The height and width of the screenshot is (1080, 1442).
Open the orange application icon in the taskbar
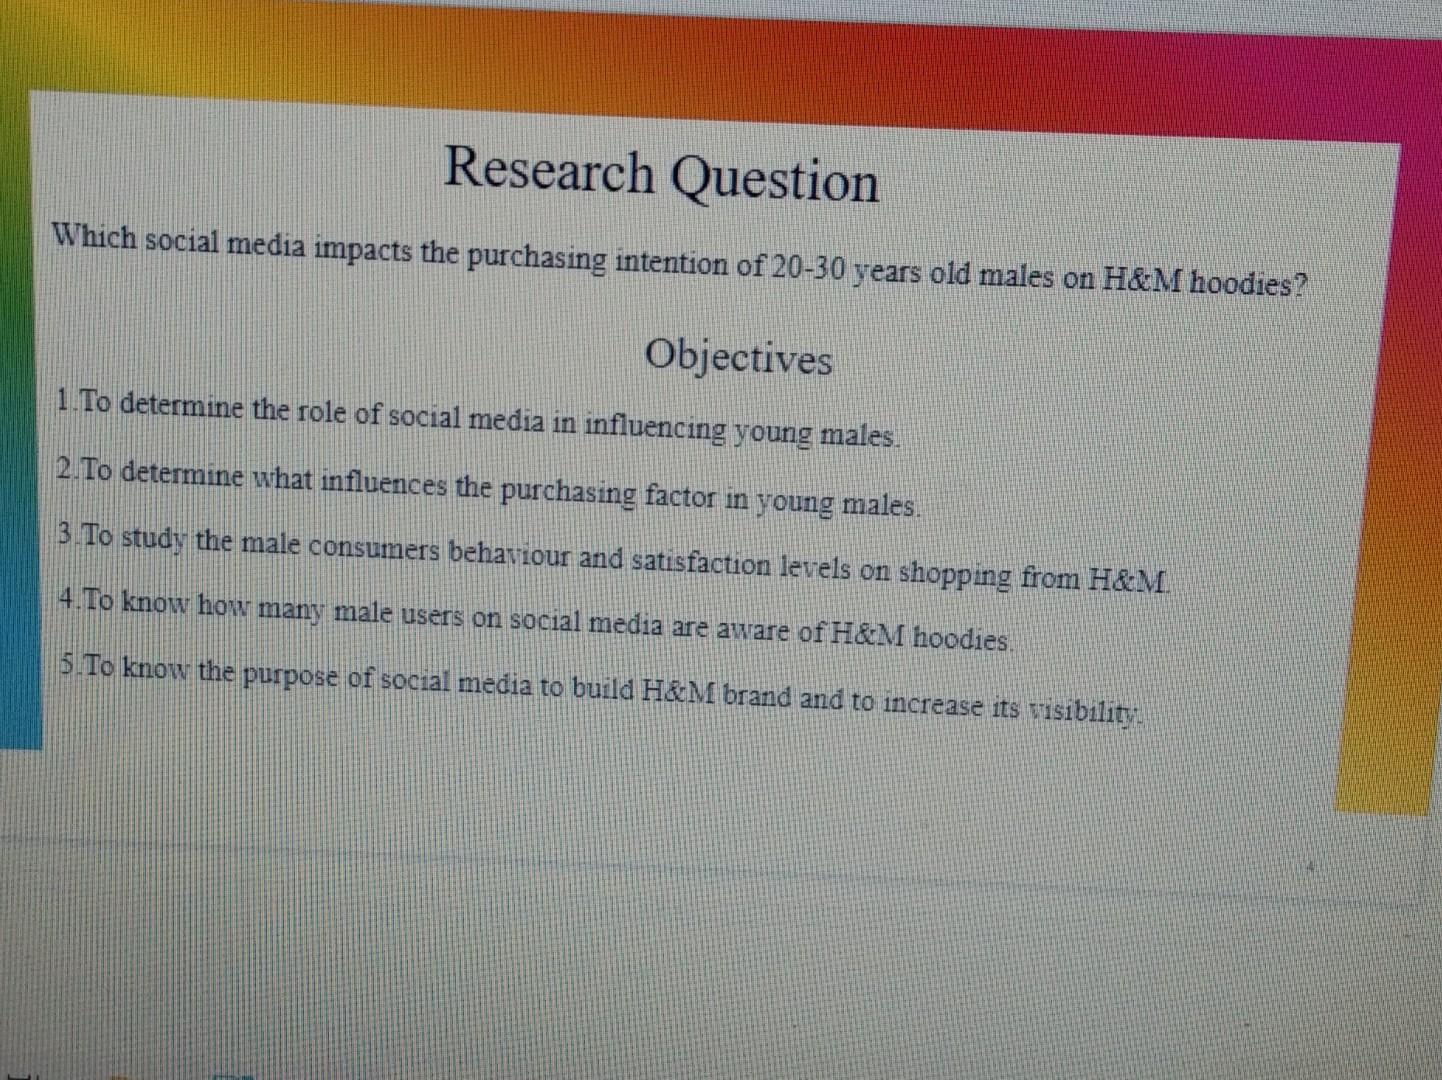pyautogui.click(x=118, y=1077)
